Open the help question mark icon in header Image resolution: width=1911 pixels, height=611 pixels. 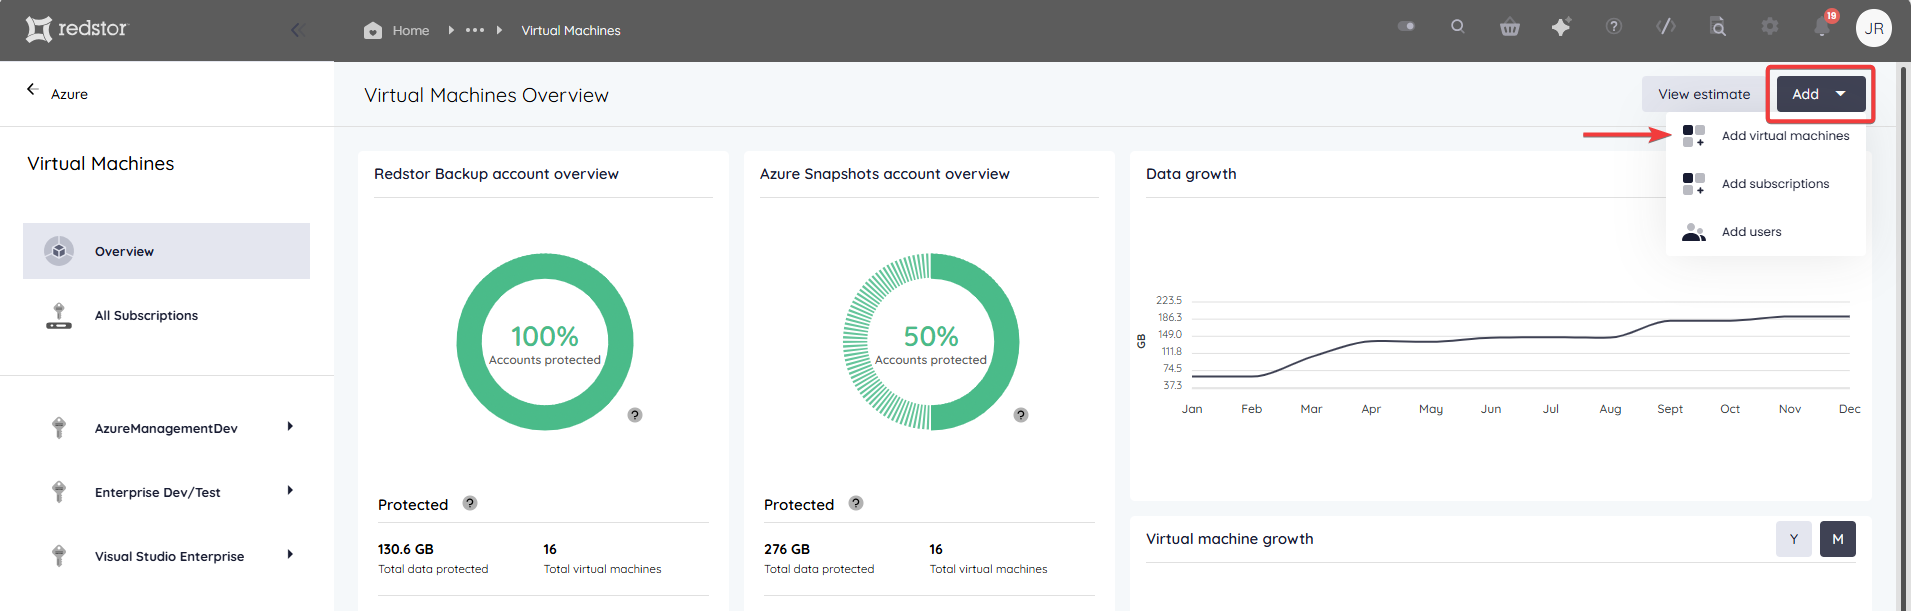click(x=1614, y=27)
